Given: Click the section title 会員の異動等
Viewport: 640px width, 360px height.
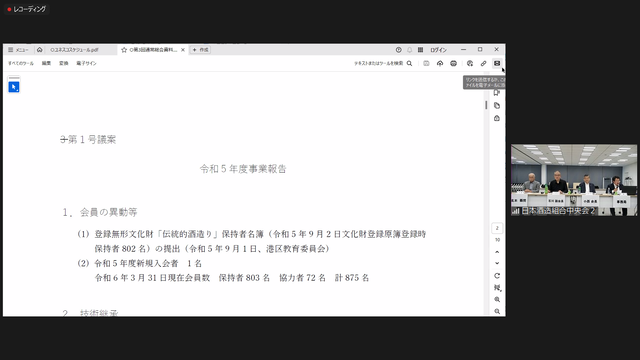Looking at the screenshot, I should 109,212.
